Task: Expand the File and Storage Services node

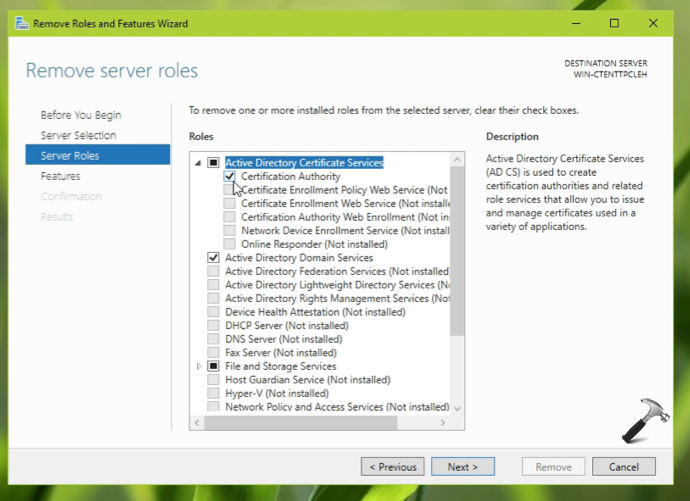Action: point(199,366)
